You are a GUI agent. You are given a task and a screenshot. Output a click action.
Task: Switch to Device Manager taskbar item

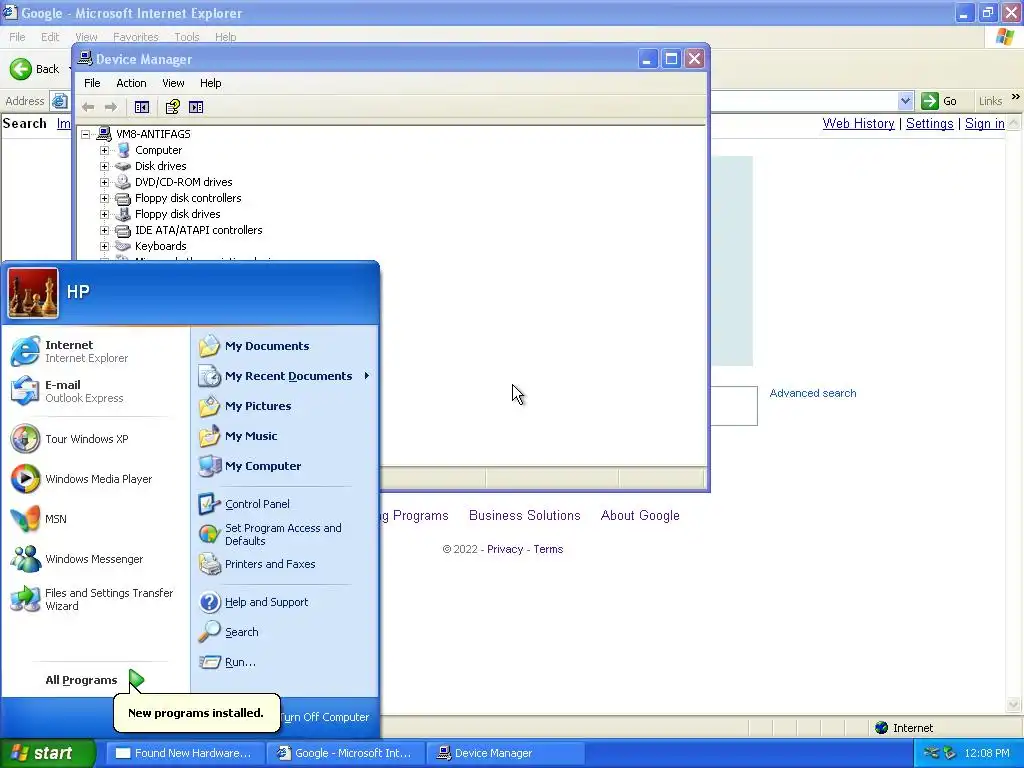pos(506,753)
